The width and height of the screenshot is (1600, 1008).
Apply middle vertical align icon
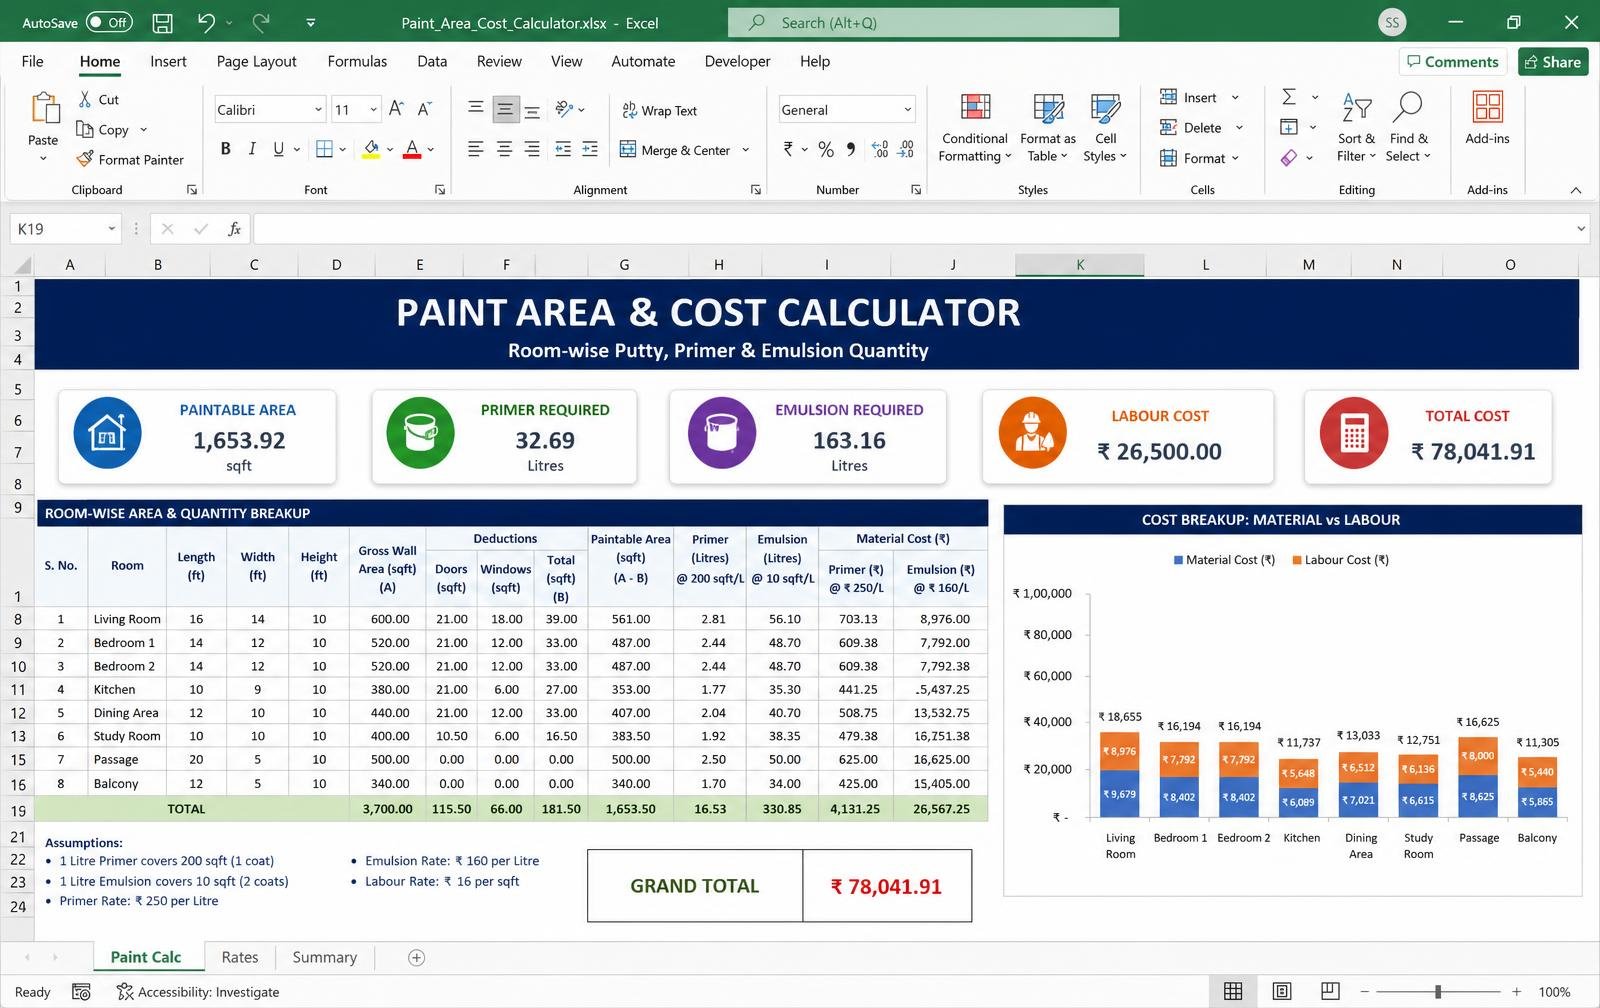(x=505, y=109)
